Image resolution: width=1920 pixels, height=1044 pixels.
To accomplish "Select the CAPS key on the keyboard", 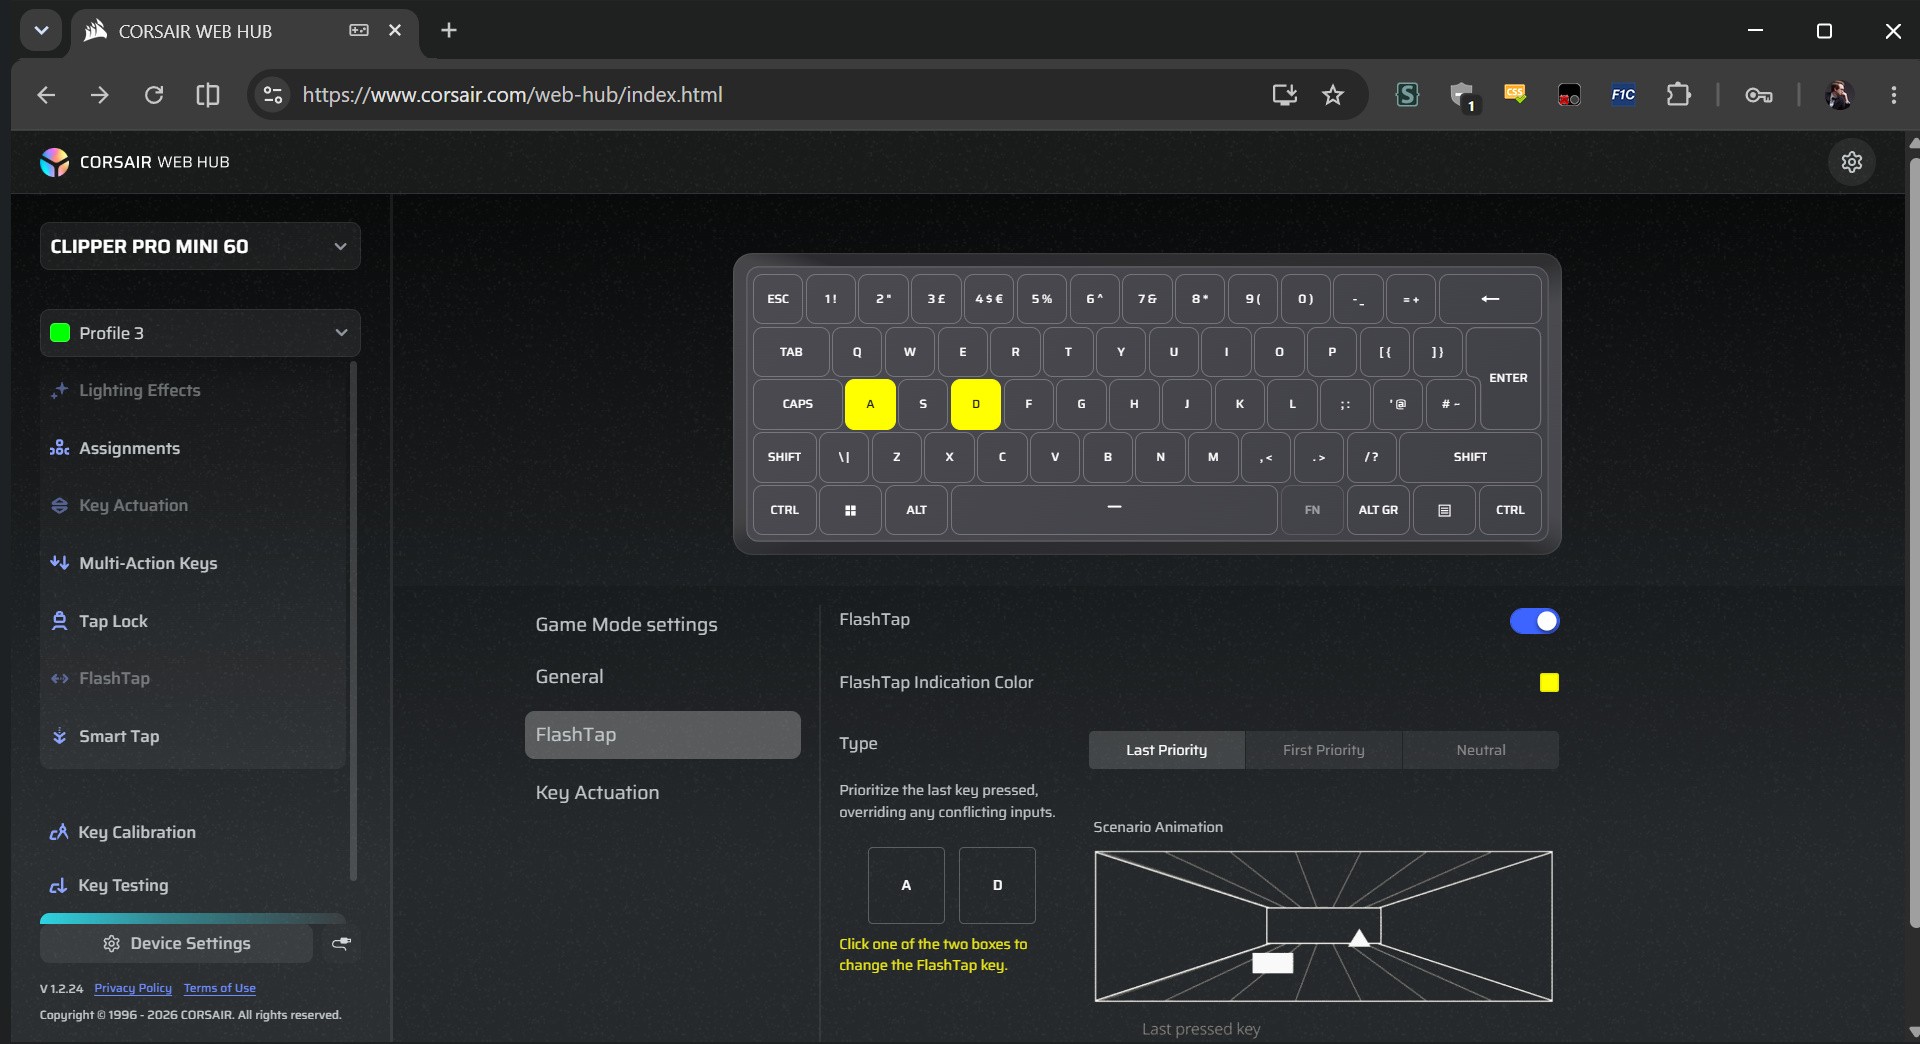I will coord(797,404).
